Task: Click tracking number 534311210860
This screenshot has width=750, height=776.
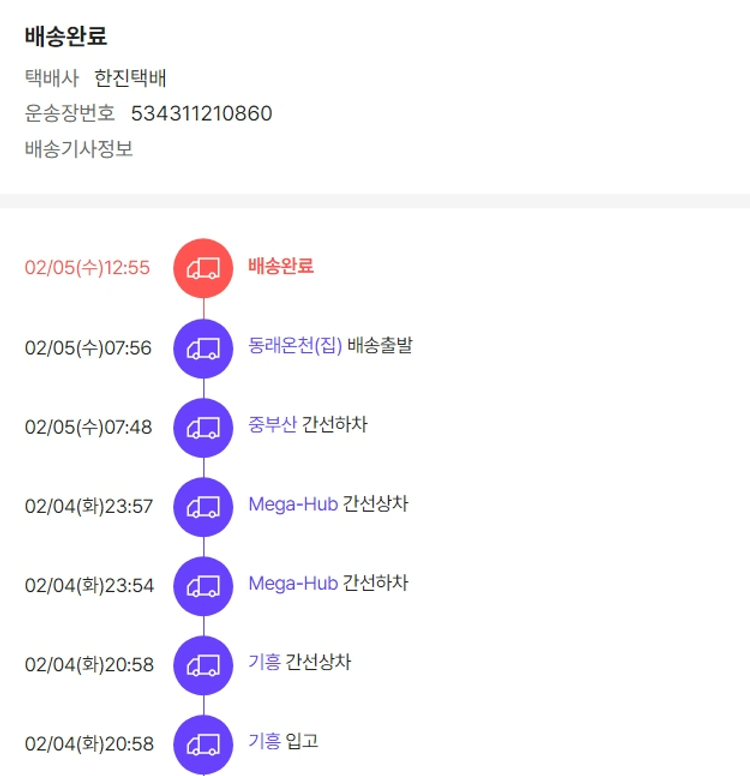Action: (201, 113)
